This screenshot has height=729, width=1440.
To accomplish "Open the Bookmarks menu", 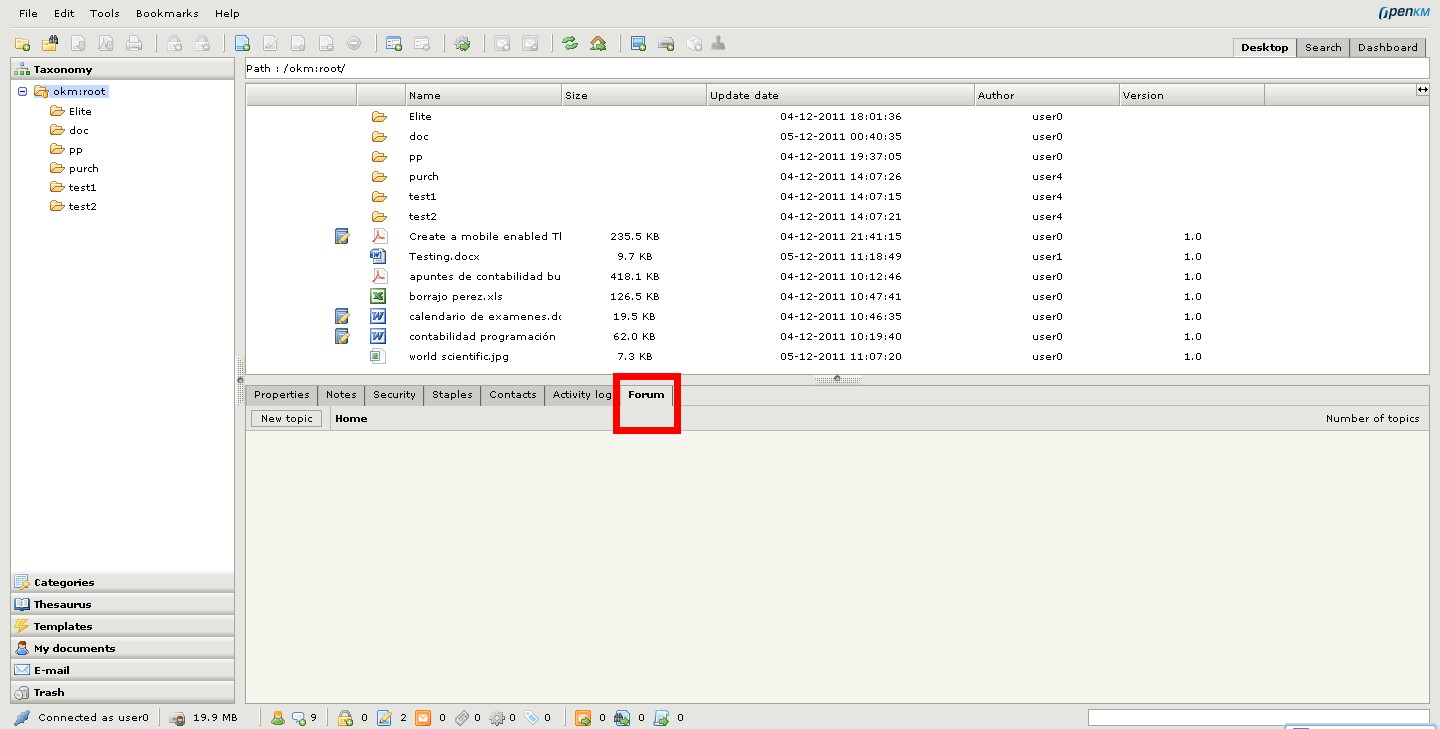I will (167, 14).
